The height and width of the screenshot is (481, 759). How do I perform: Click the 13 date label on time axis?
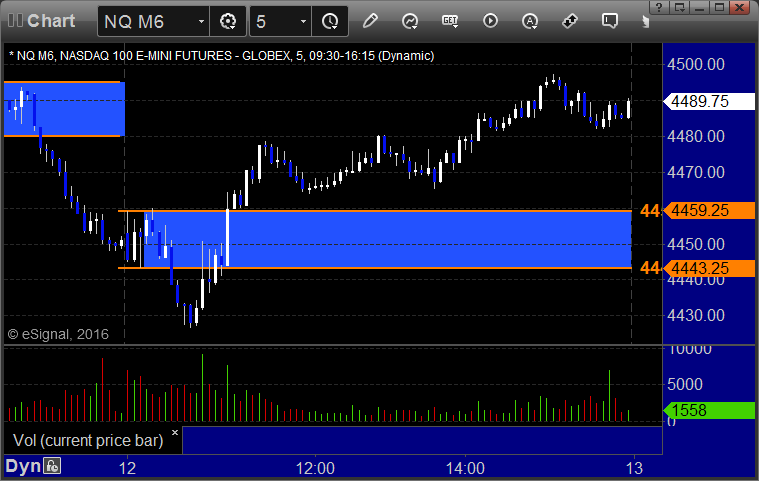634,468
